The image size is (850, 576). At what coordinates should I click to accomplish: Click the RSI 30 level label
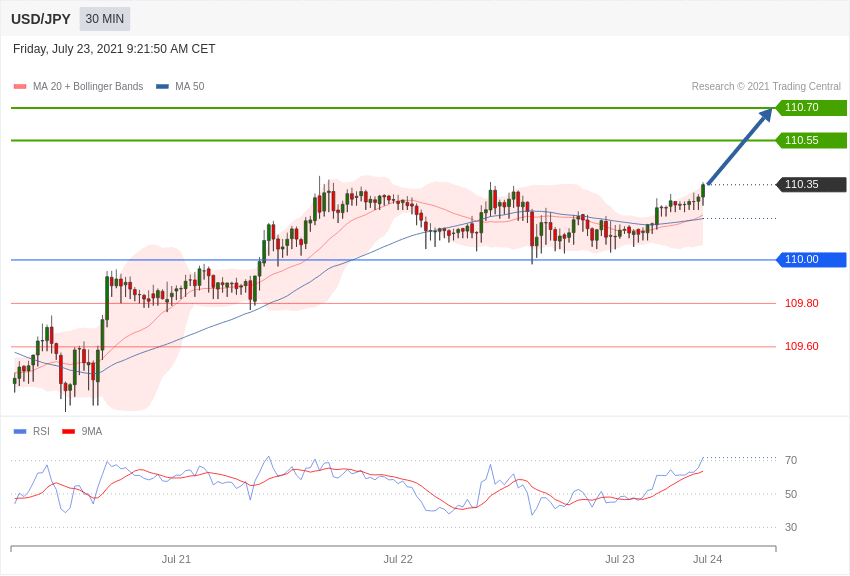(x=791, y=527)
